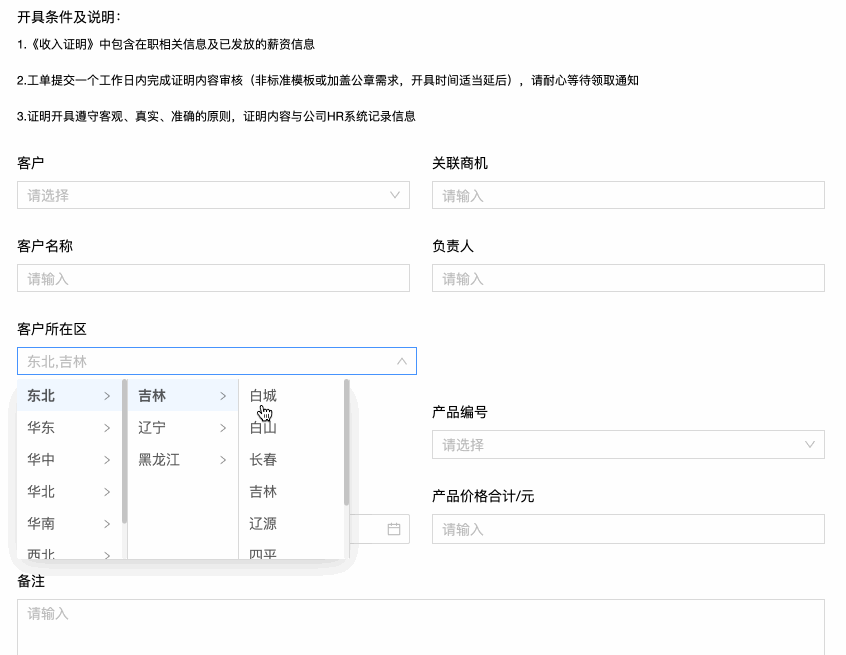Click the region column scrollbar
Image resolution: width=846 pixels, height=655 pixels.
[x=125, y=451]
